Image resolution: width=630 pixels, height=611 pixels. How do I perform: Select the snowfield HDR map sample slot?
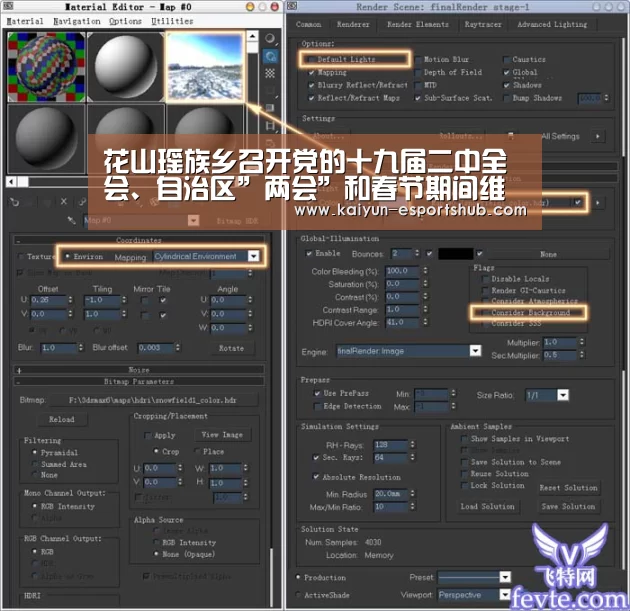[205, 66]
